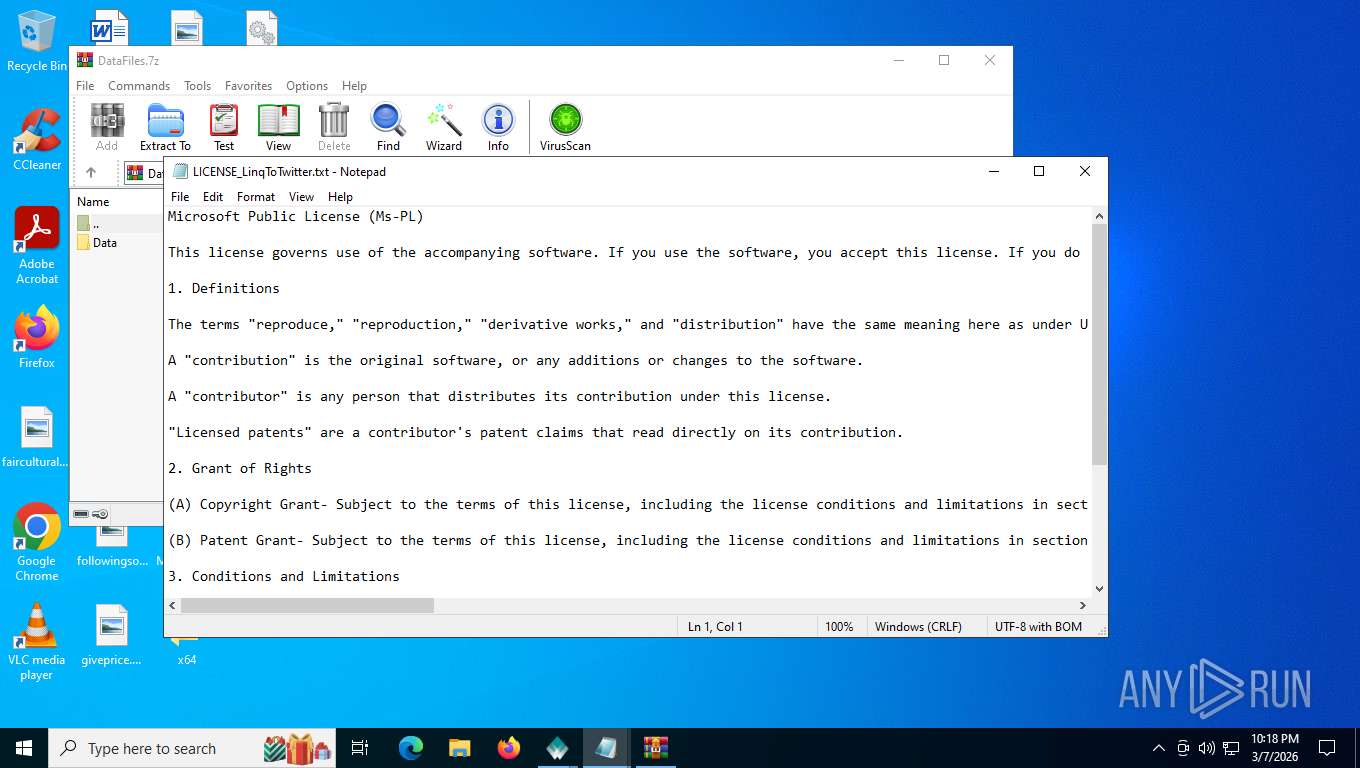The height and width of the screenshot is (768, 1360).
Task: Open Firefox from the taskbar
Action: click(x=509, y=748)
